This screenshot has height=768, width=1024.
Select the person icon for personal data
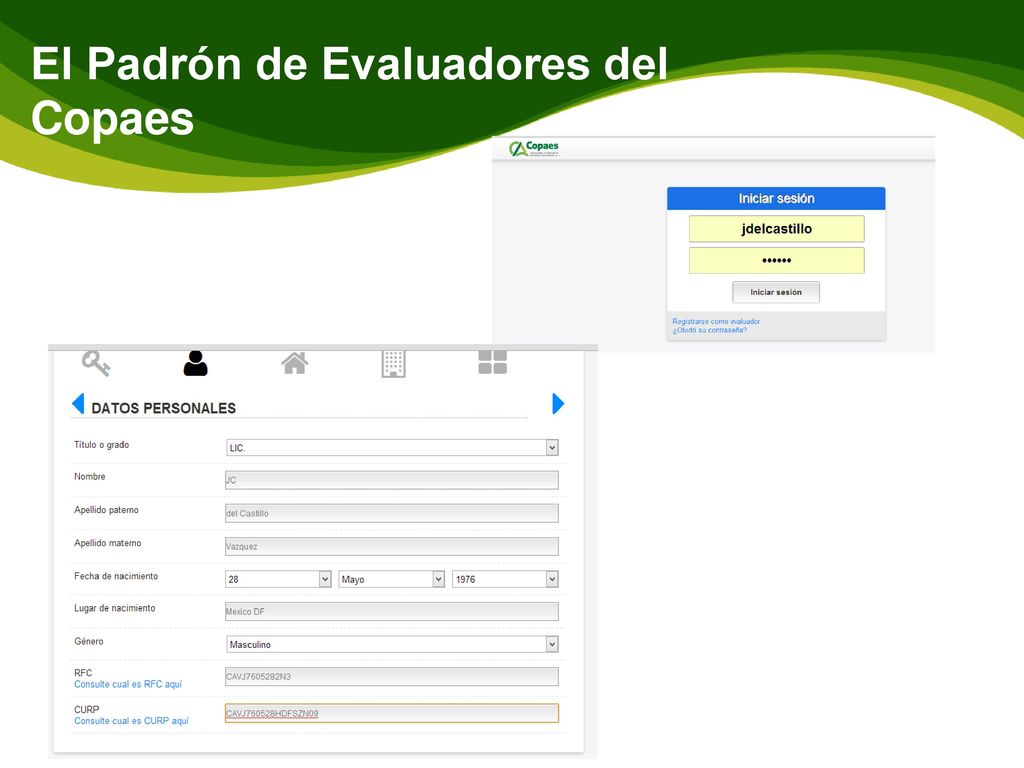(195, 363)
